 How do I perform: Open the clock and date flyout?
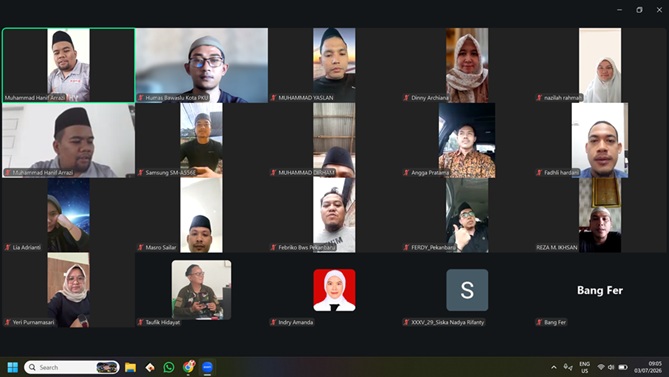pos(648,367)
